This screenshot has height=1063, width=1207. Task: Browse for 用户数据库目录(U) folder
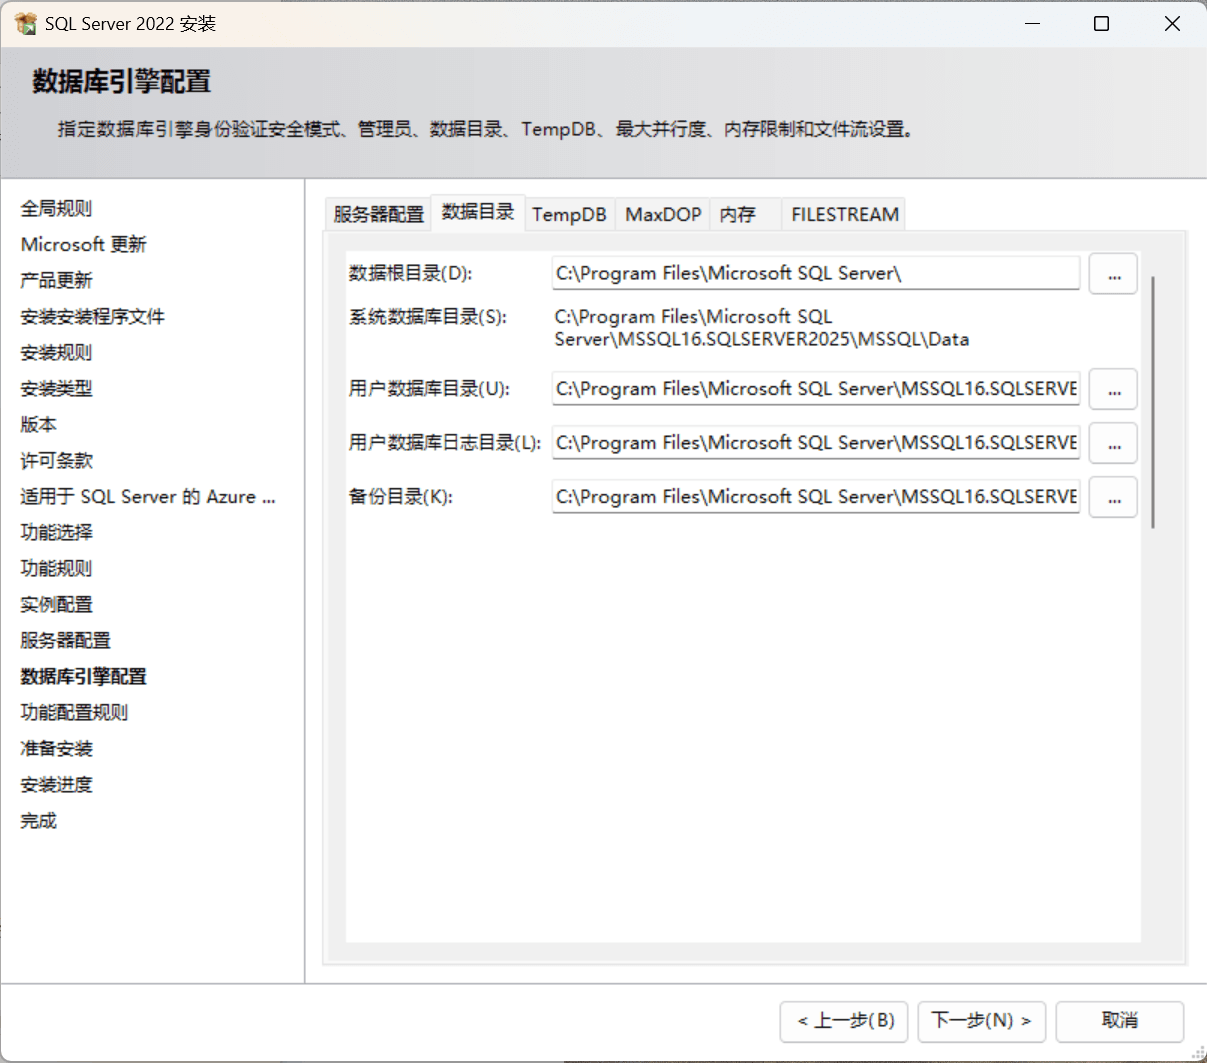click(x=1113, y=389)
